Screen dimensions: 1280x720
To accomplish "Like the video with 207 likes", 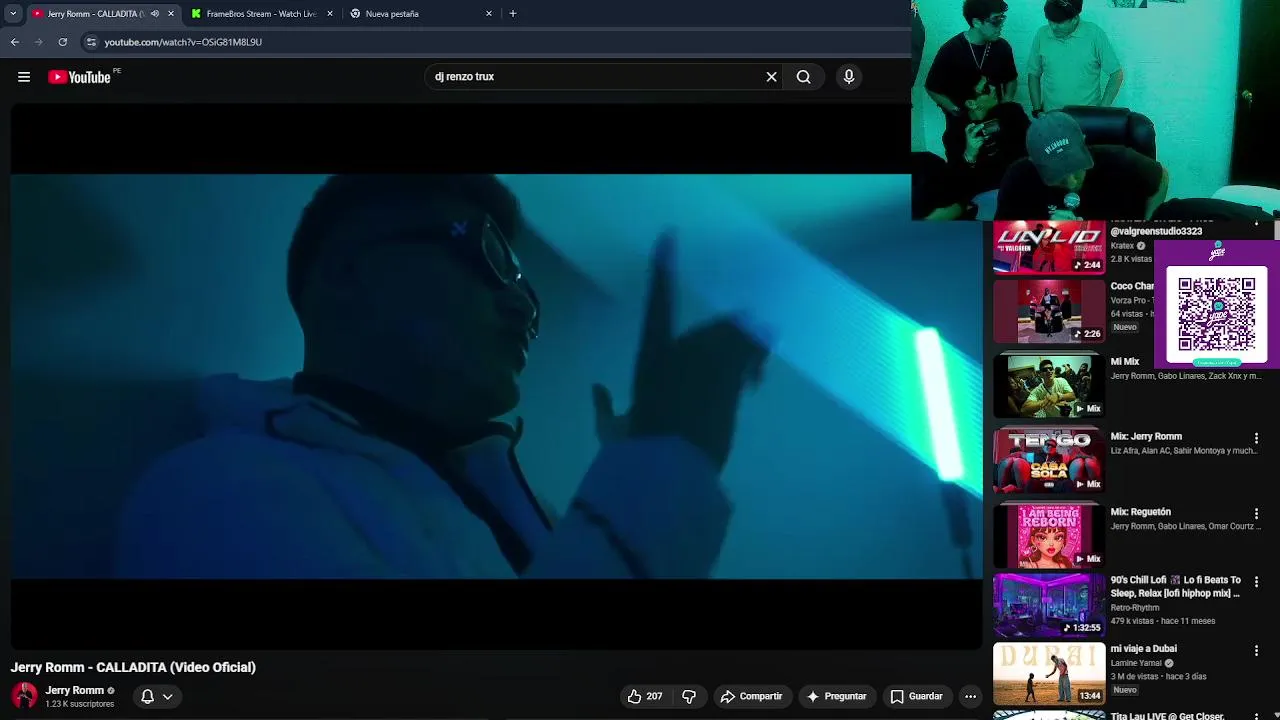I will pyautogui.click(x=644, y=696).
